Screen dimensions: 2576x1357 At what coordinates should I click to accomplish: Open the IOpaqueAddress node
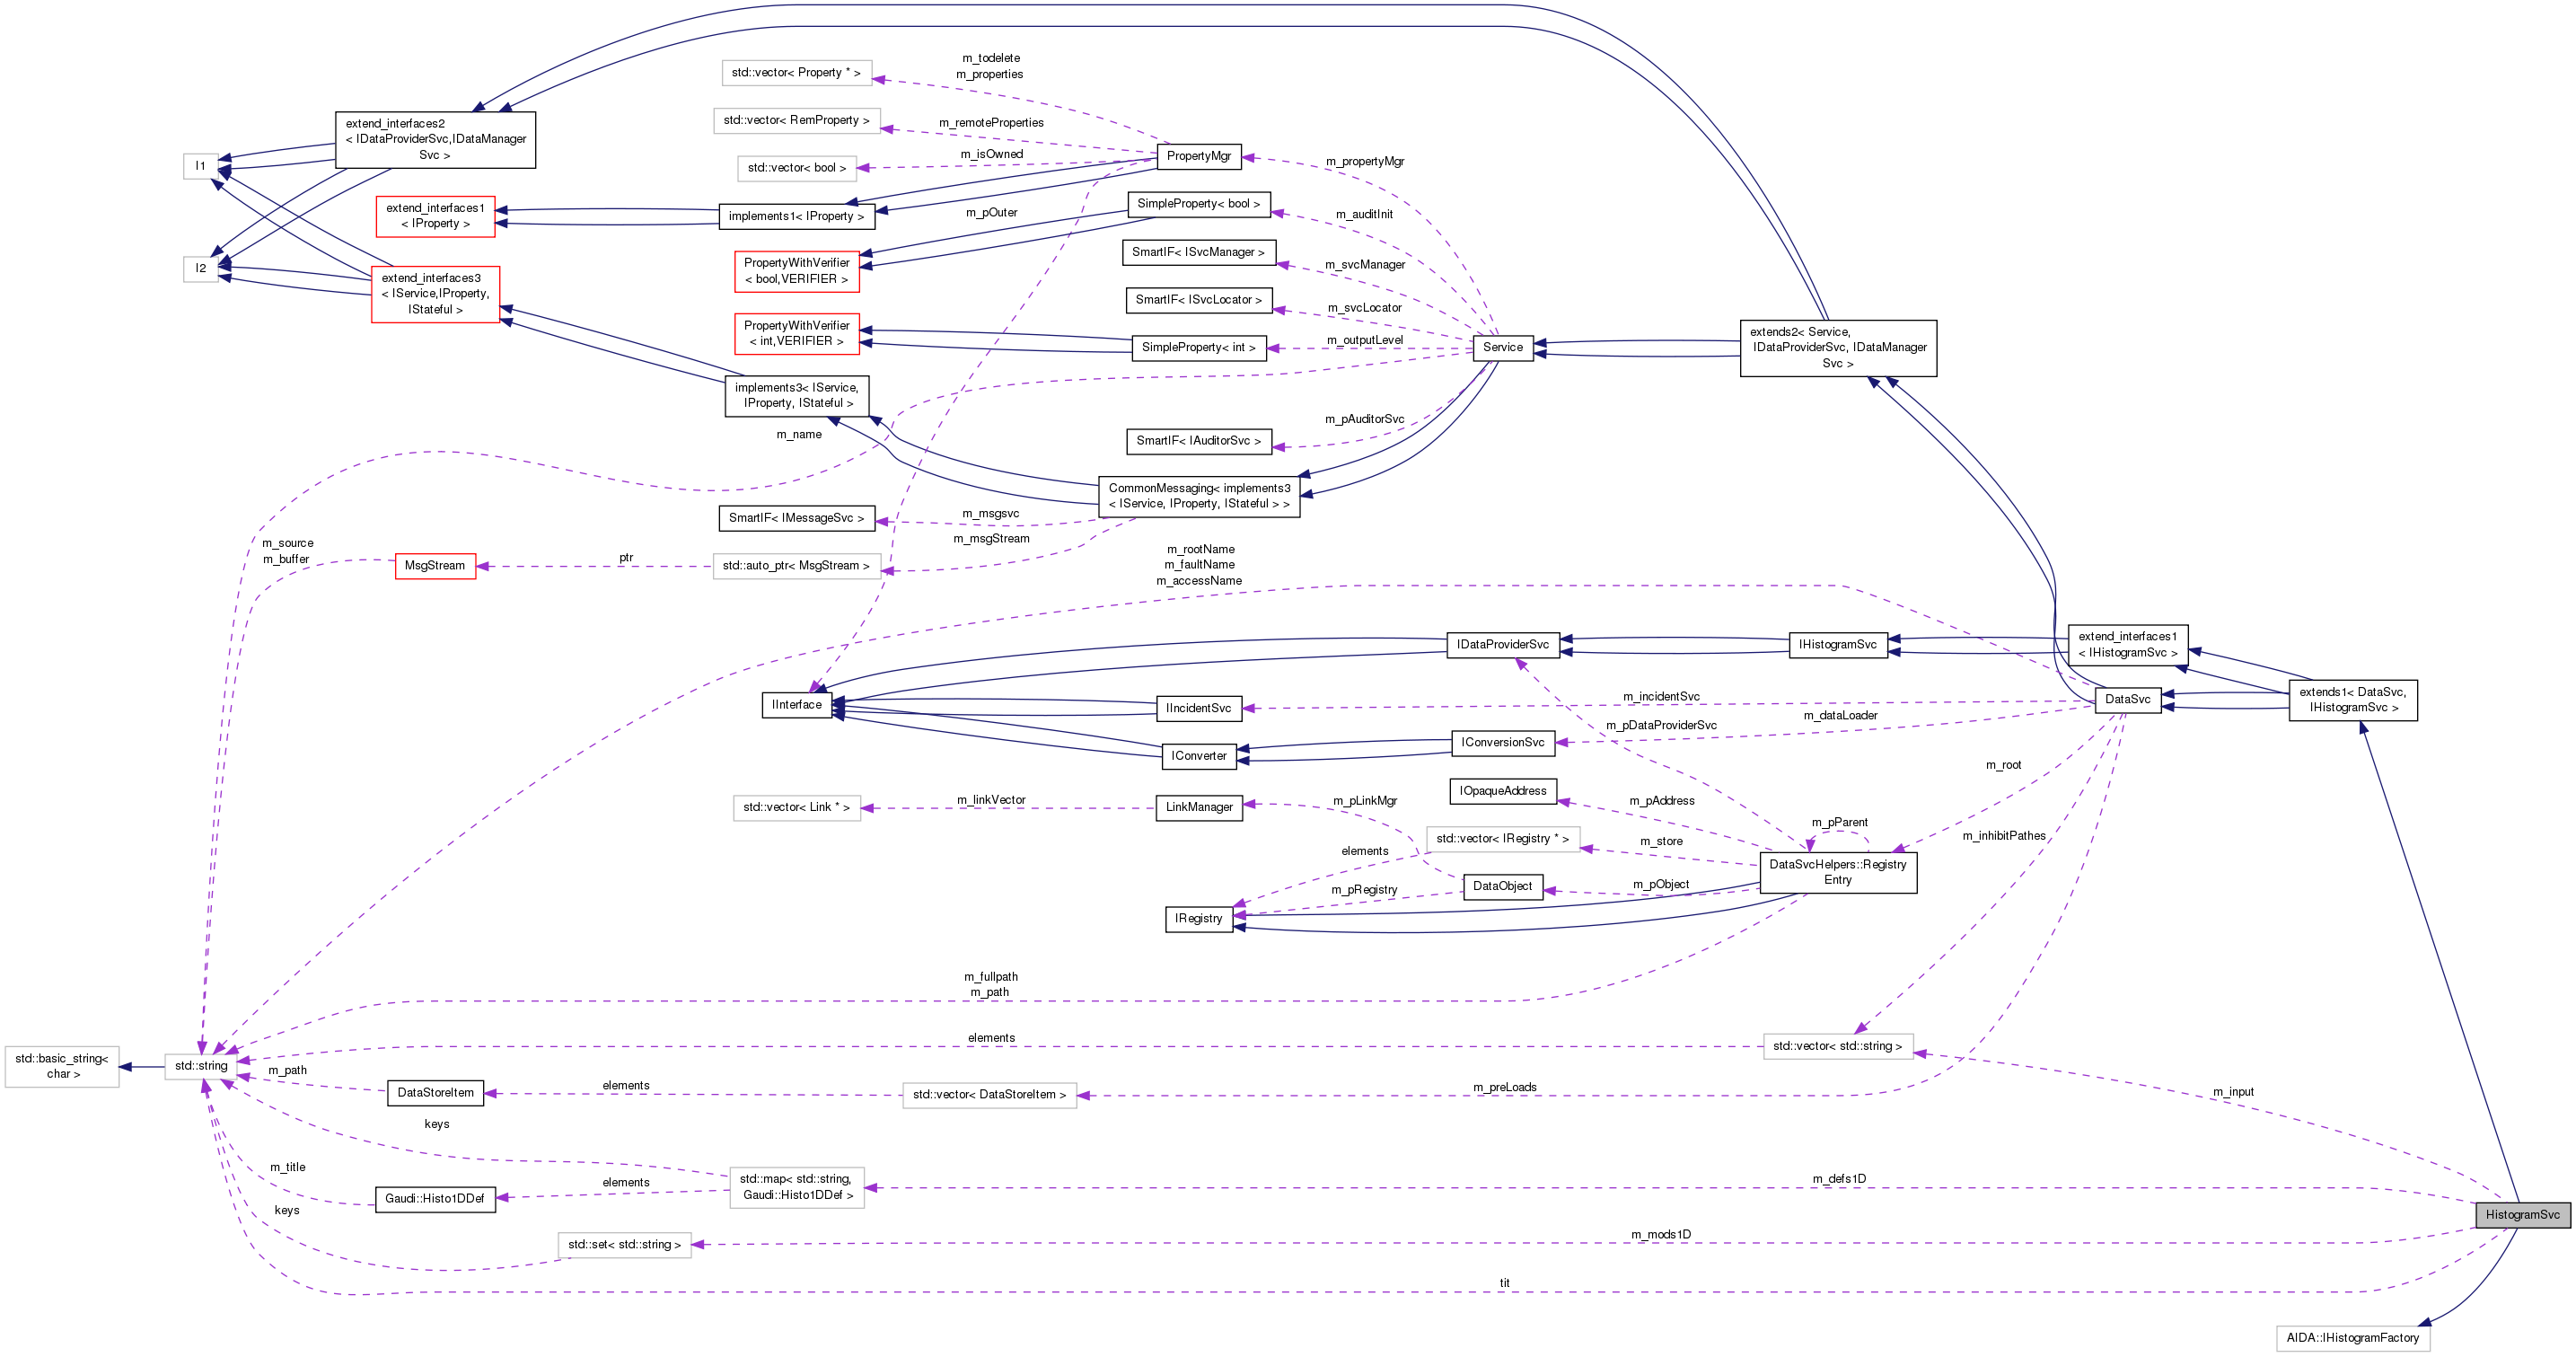1502,791
